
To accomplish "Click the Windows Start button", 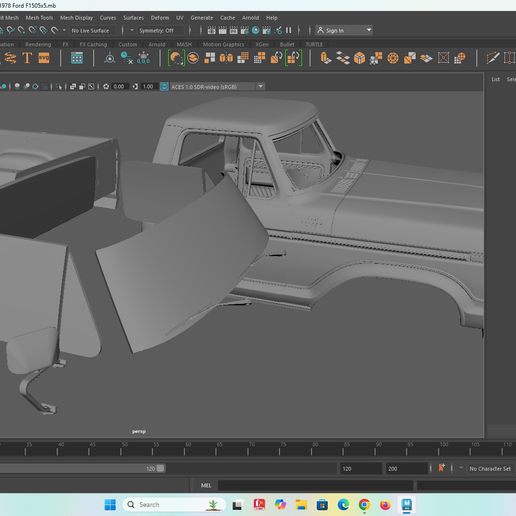I will point(110,505).
